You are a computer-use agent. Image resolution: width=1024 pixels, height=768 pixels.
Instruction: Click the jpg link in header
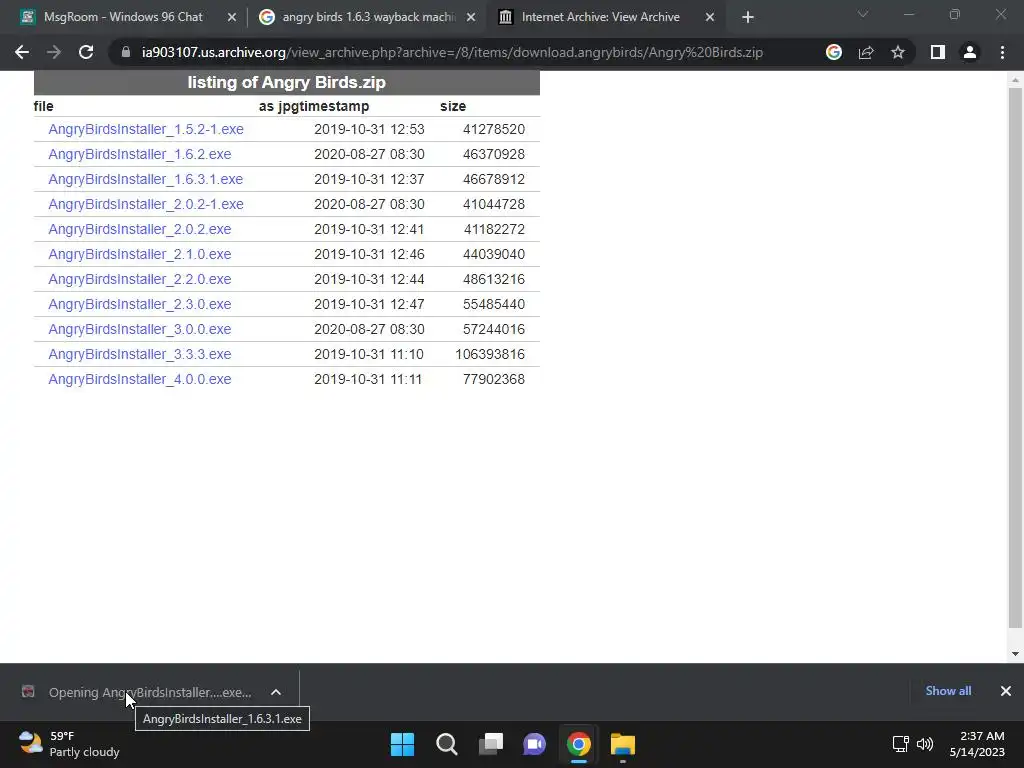tap(287, 106)
